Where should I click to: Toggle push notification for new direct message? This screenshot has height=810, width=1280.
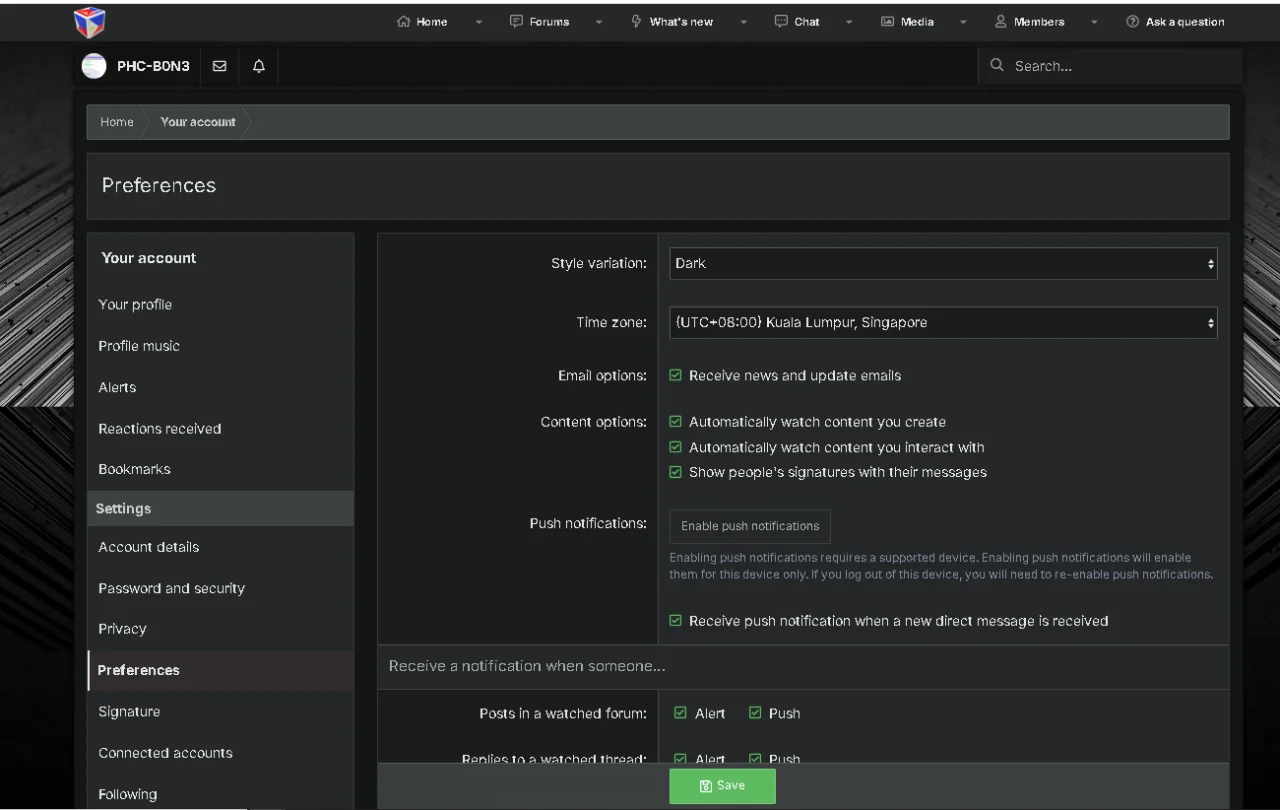point(675,621)
